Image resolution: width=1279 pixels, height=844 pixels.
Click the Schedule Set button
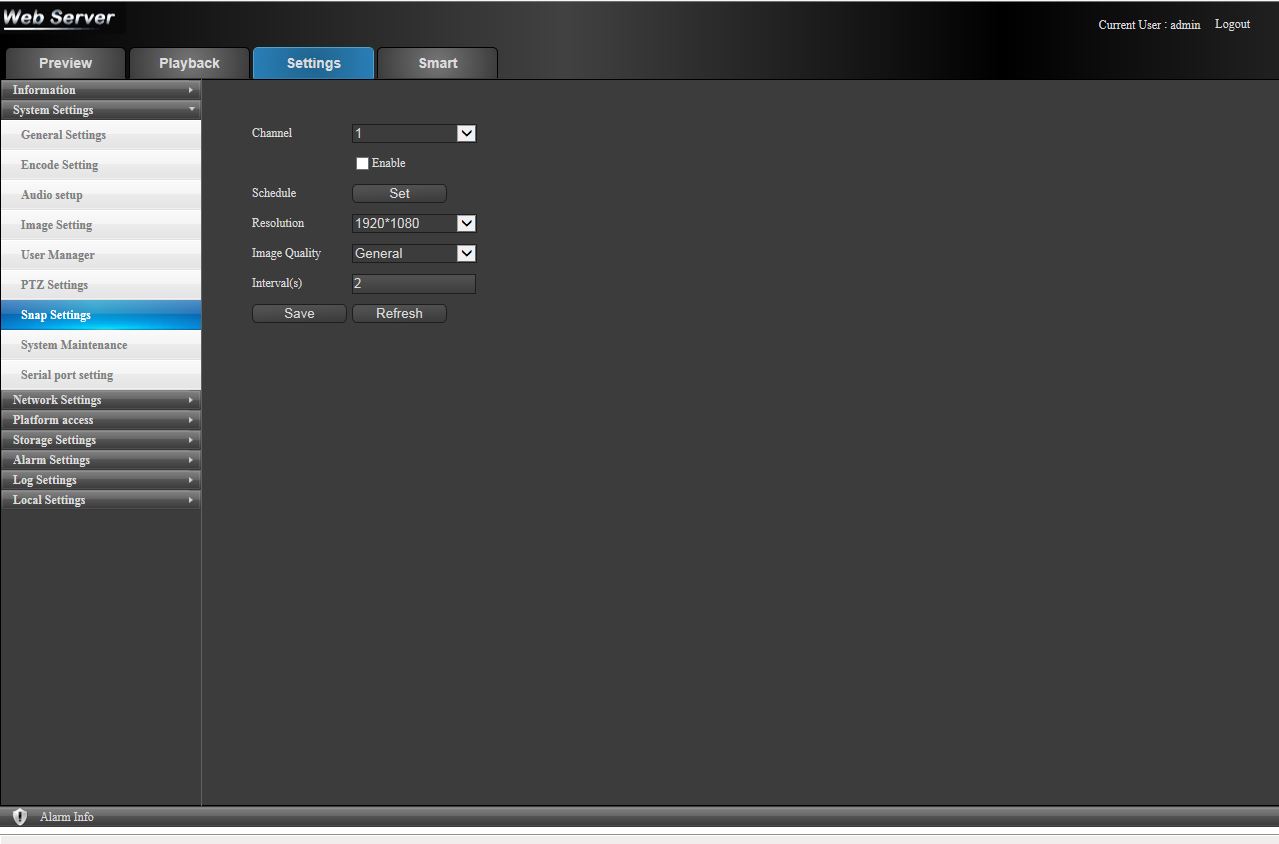(399, 193)
